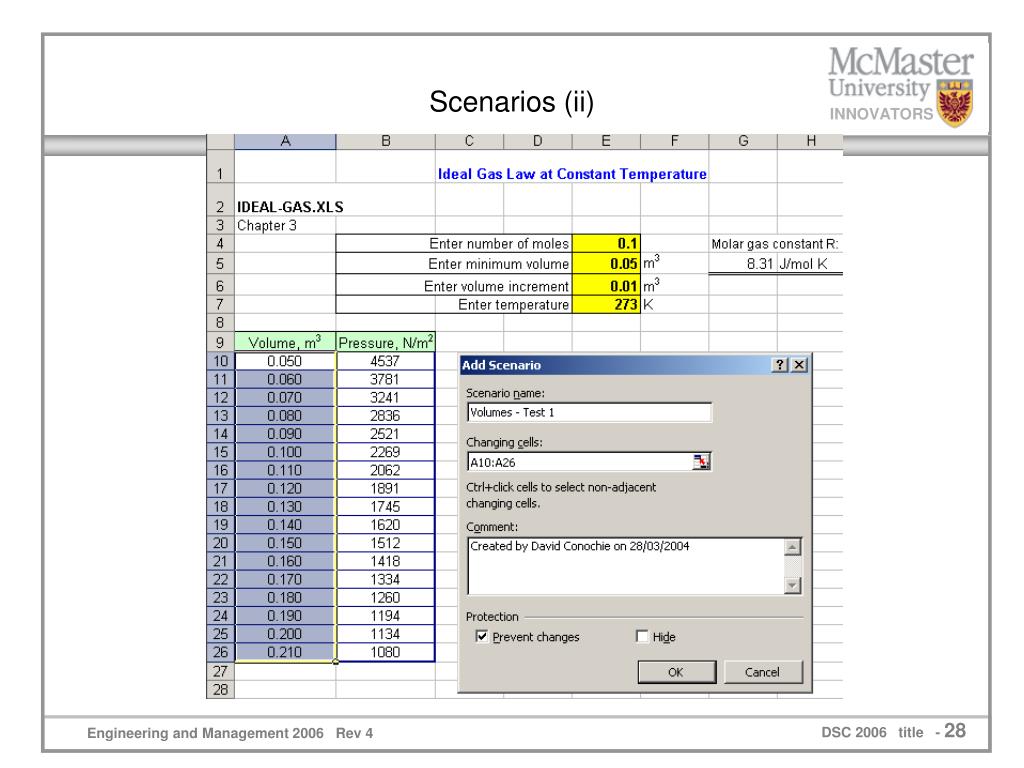Click volume cell 0.050

pos(285,361)
